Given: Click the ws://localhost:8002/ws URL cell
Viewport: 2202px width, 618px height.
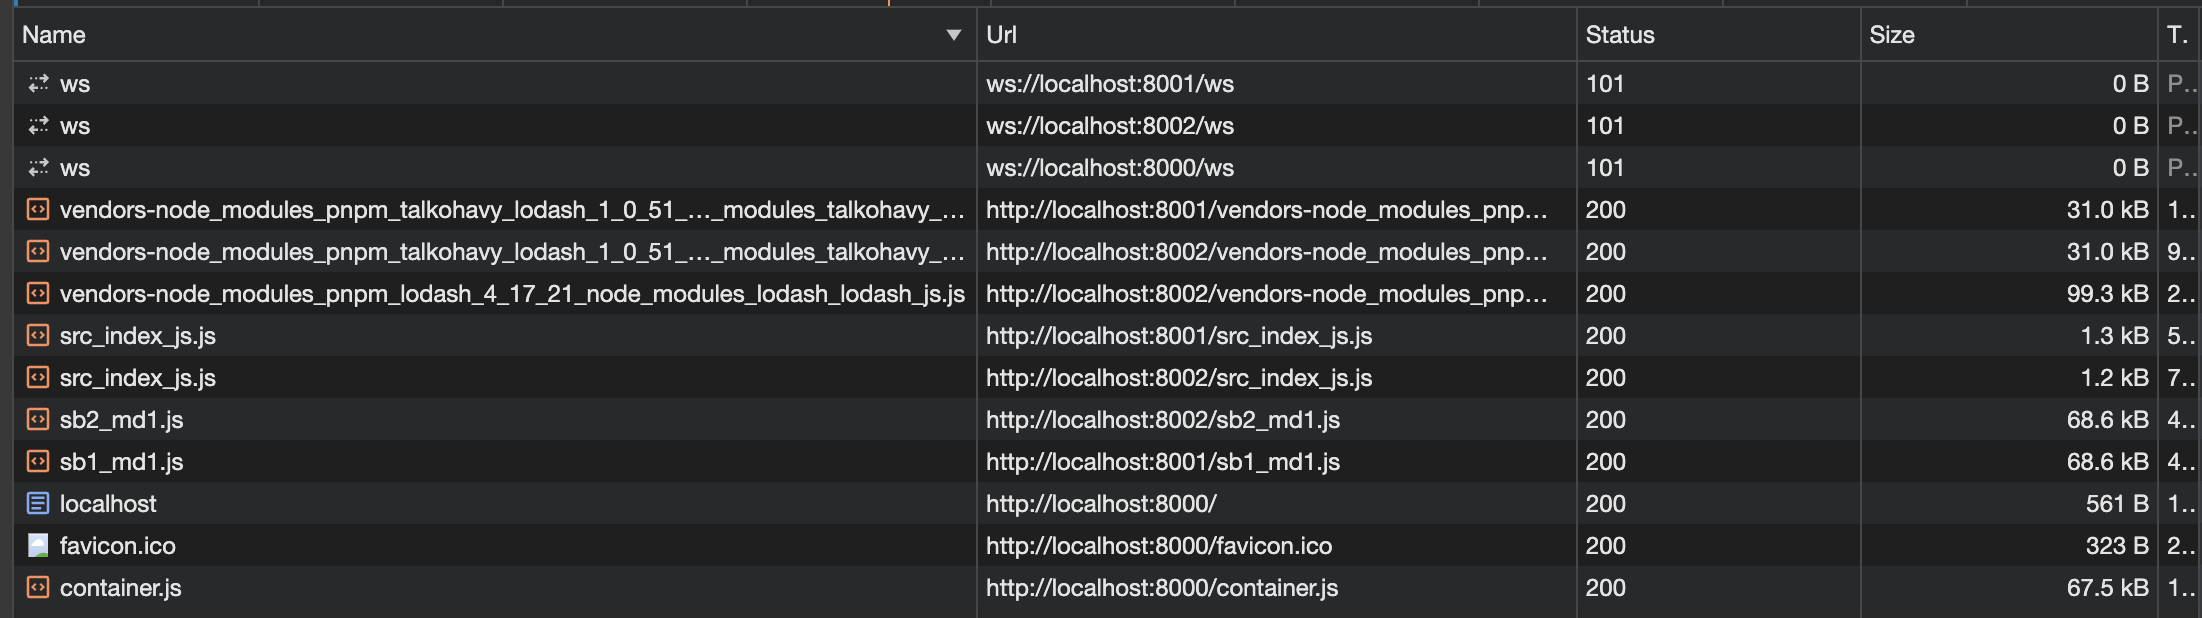Looking at the screenshot, I should pos(1276,126).
